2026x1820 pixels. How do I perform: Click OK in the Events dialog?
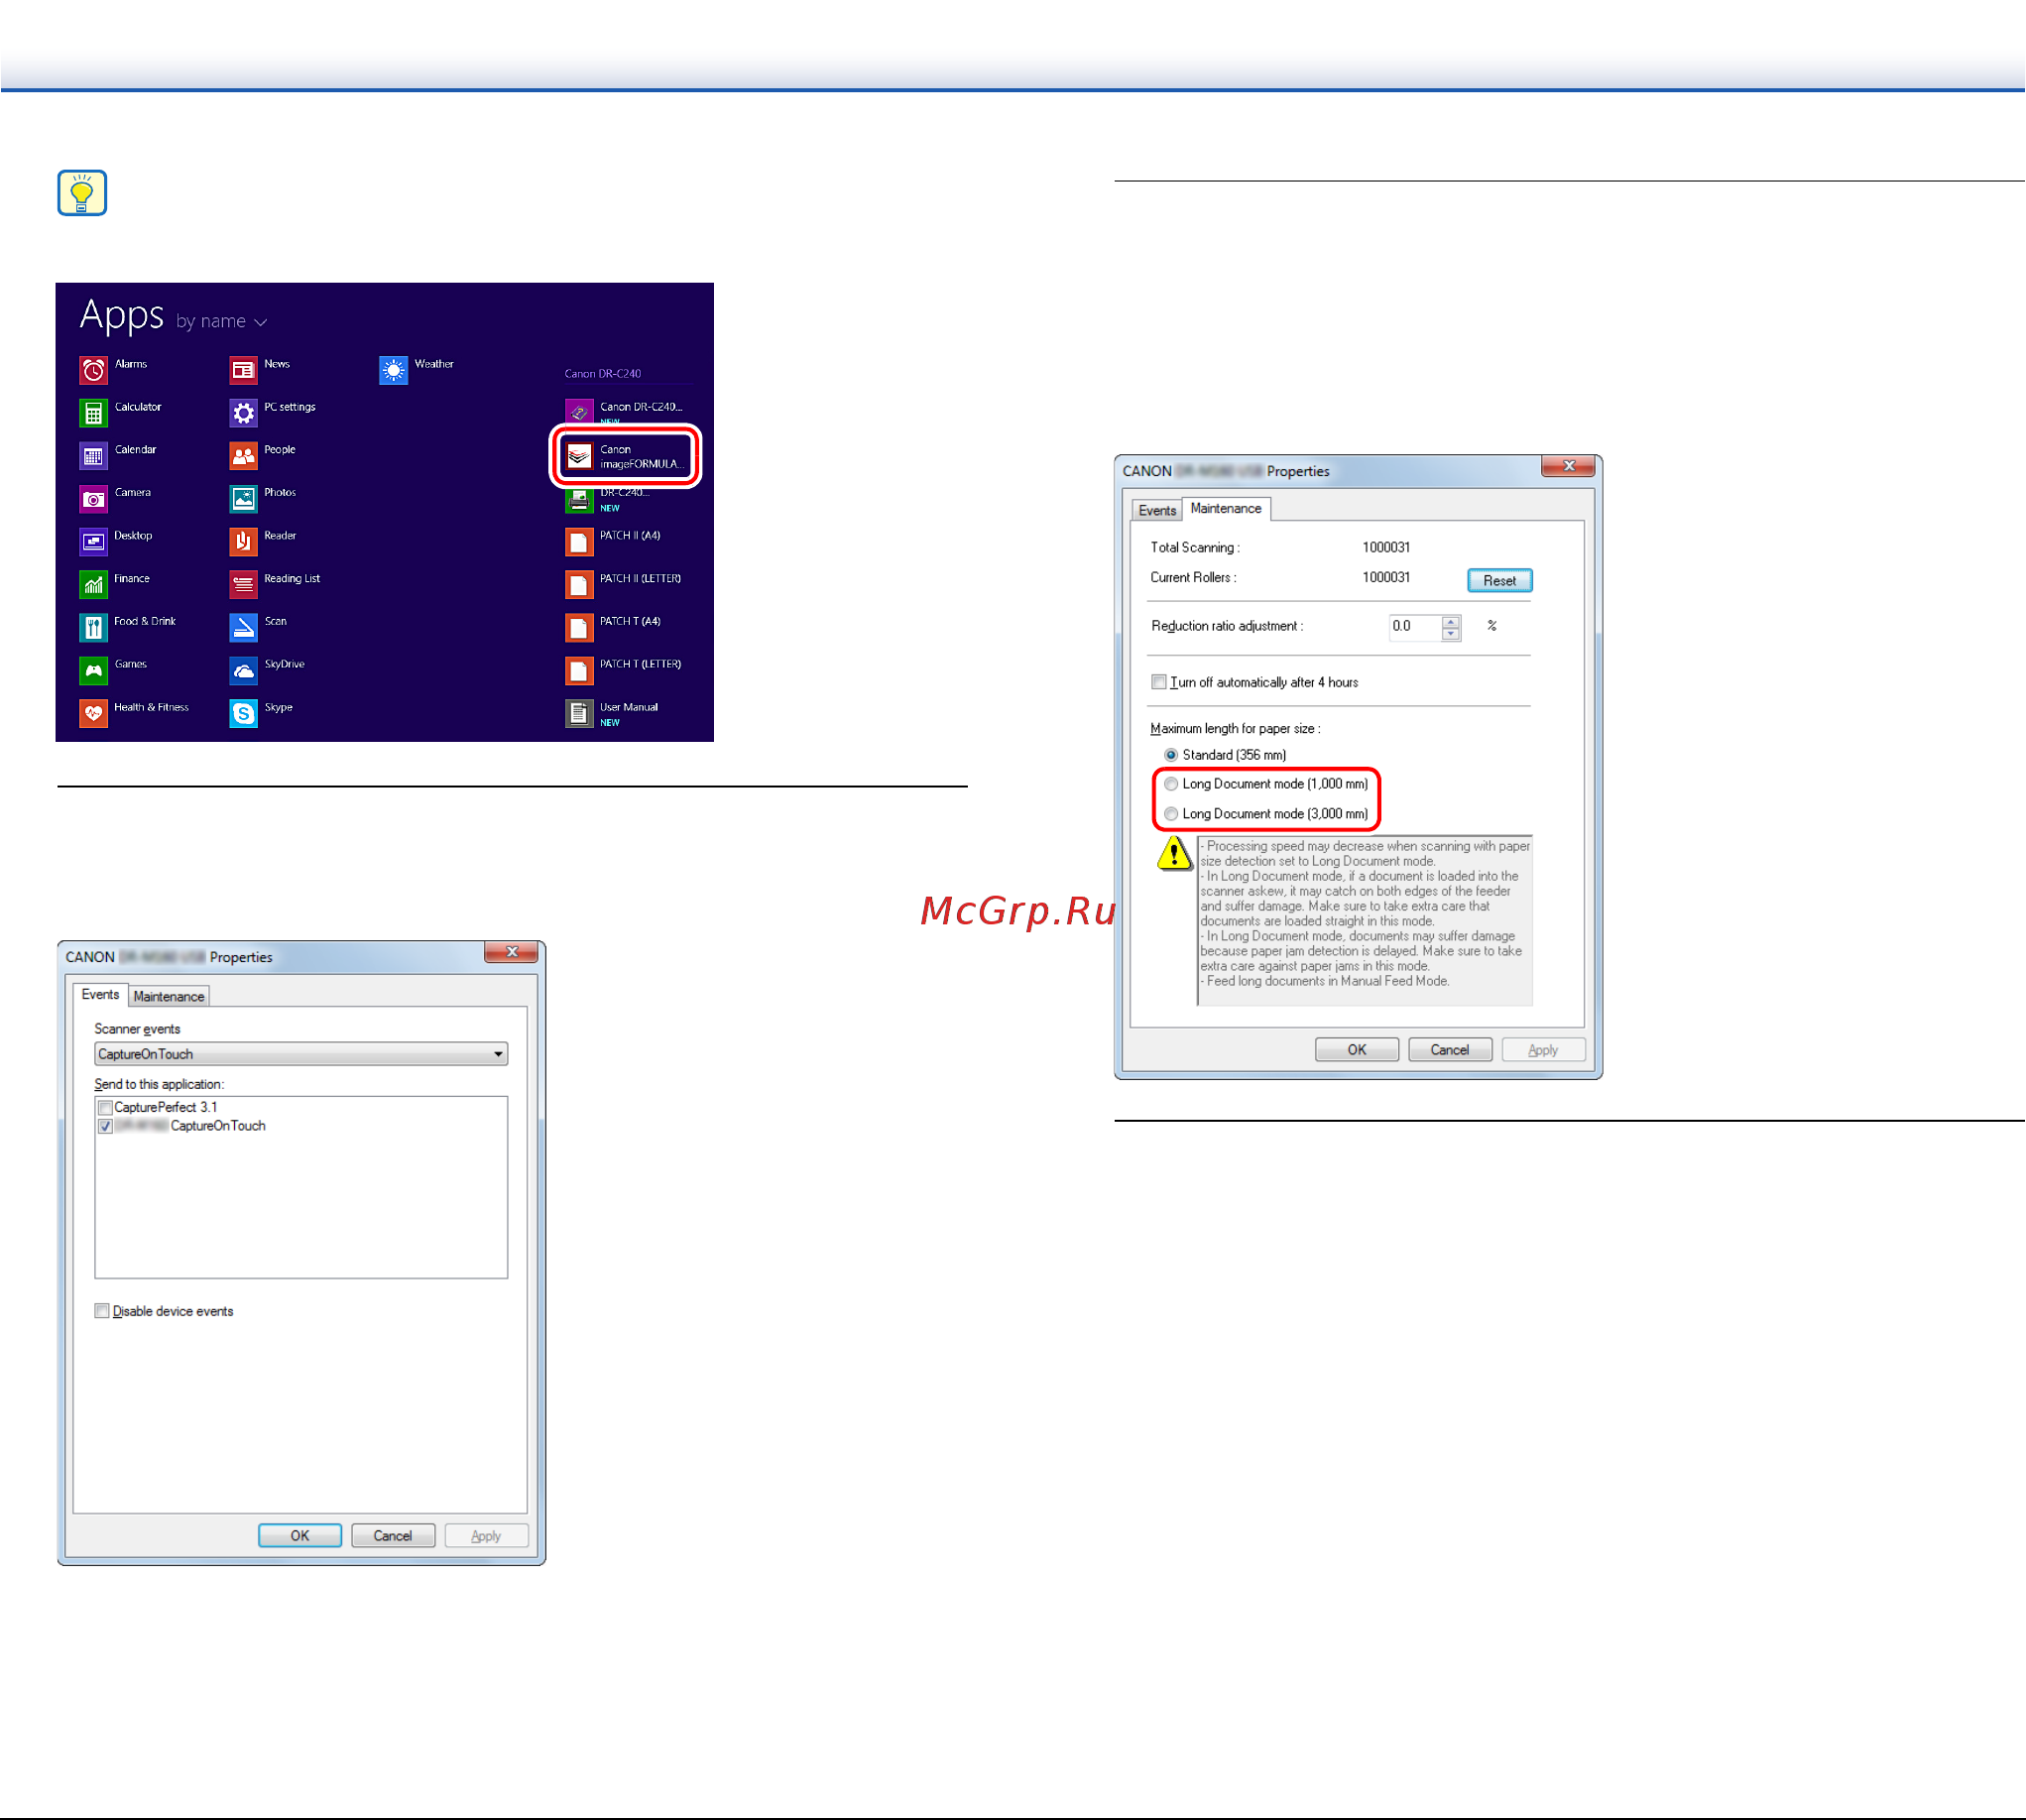[300, 1536]
